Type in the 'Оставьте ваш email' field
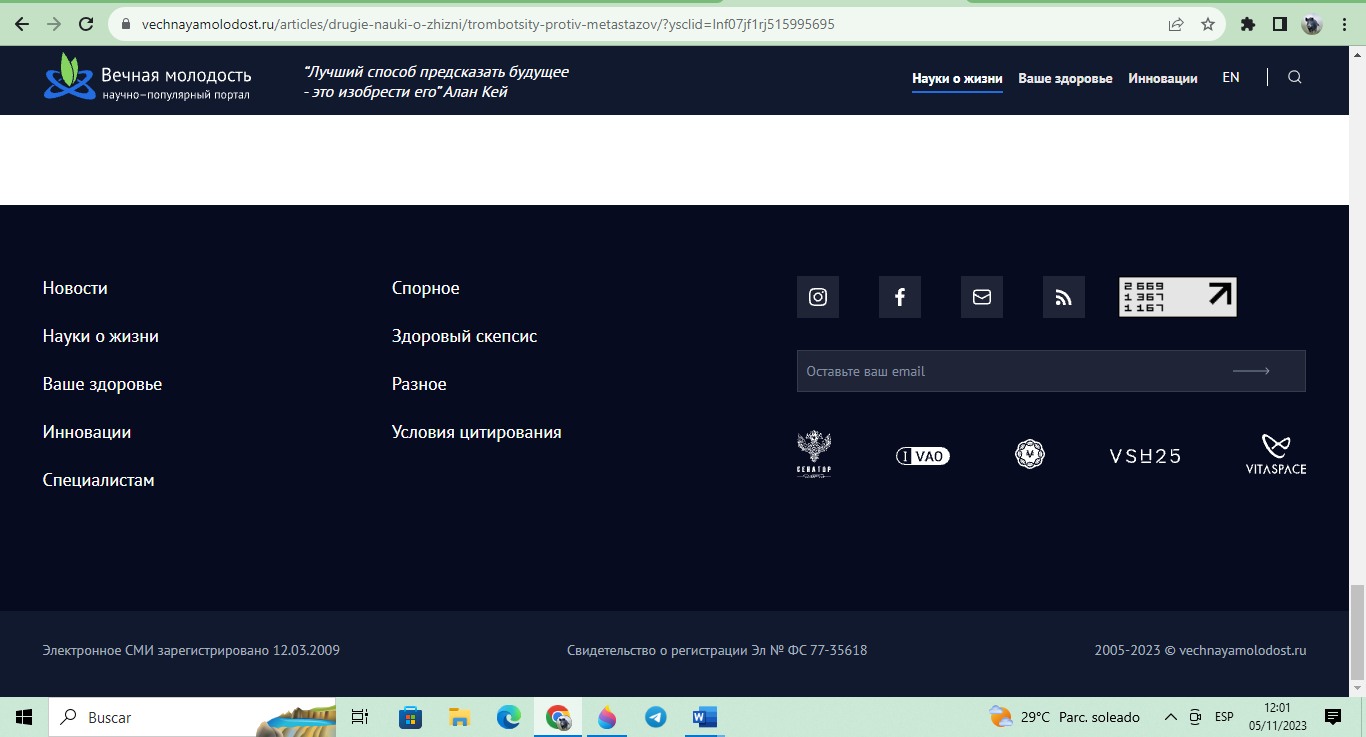This screenshot has width=1366, height=737. 1000,371
